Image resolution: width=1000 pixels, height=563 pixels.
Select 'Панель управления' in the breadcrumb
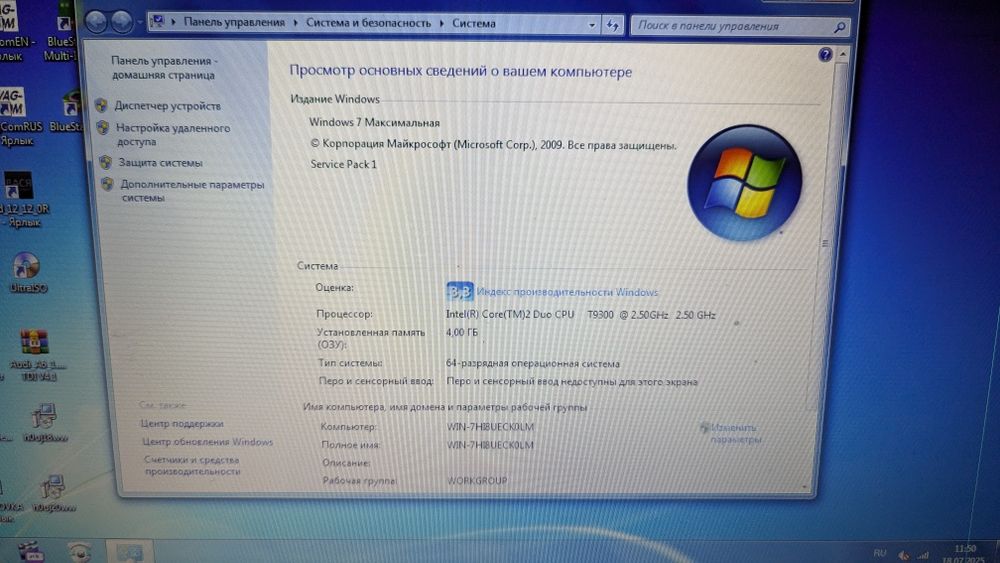[x=234, y=22]
